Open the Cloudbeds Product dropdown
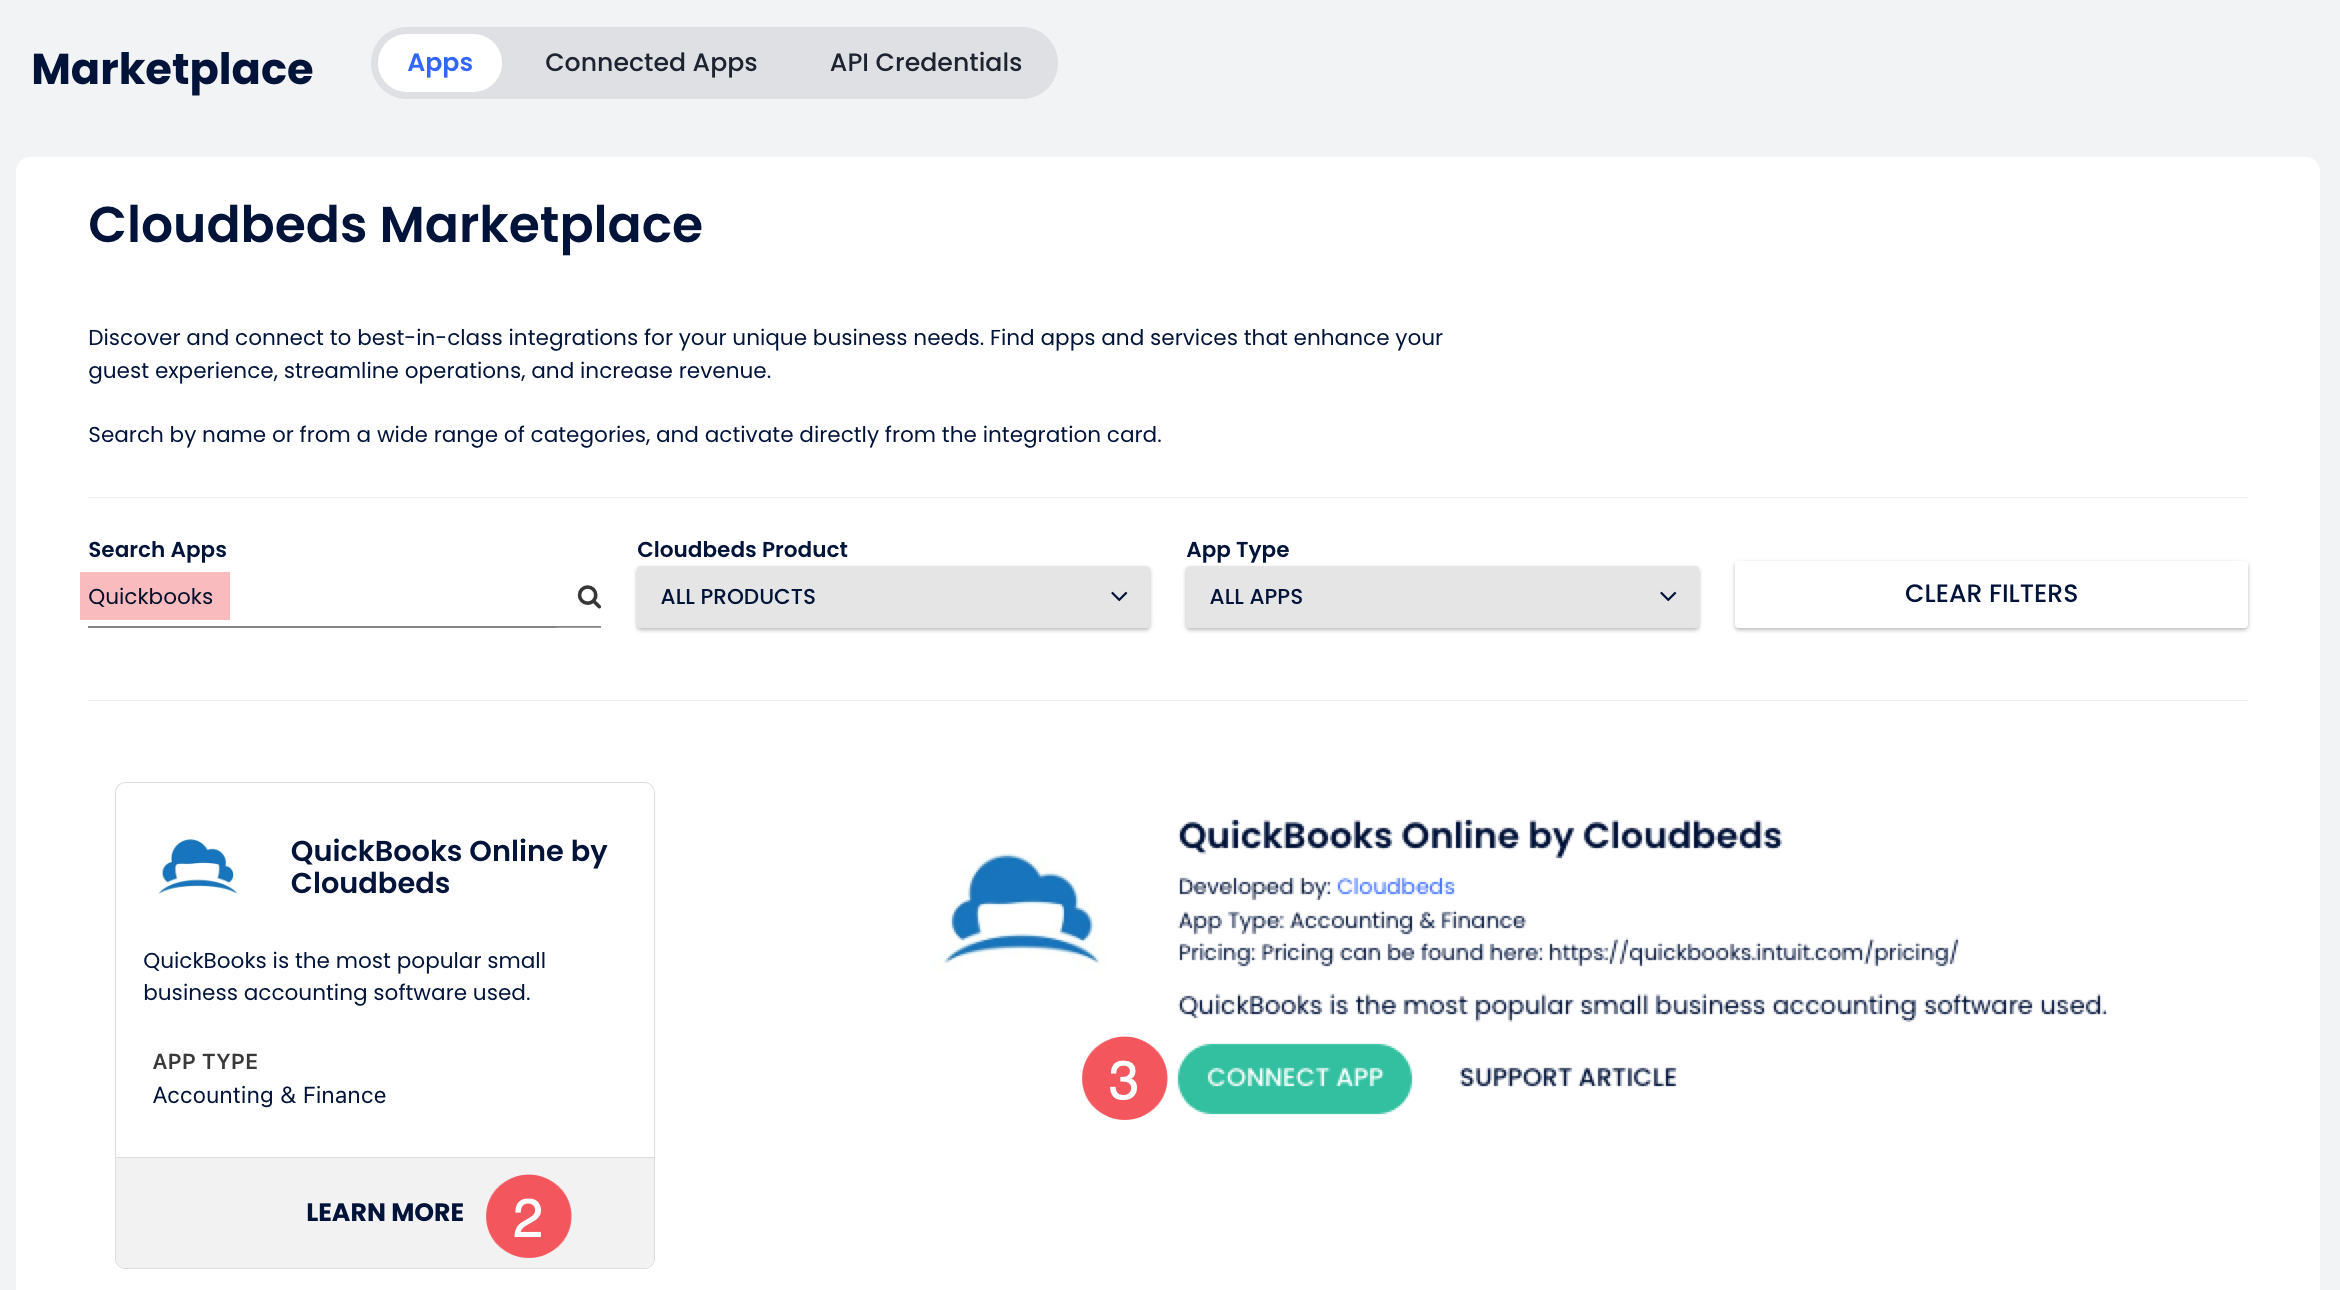 pyautogui.click(x=892, y=597)
